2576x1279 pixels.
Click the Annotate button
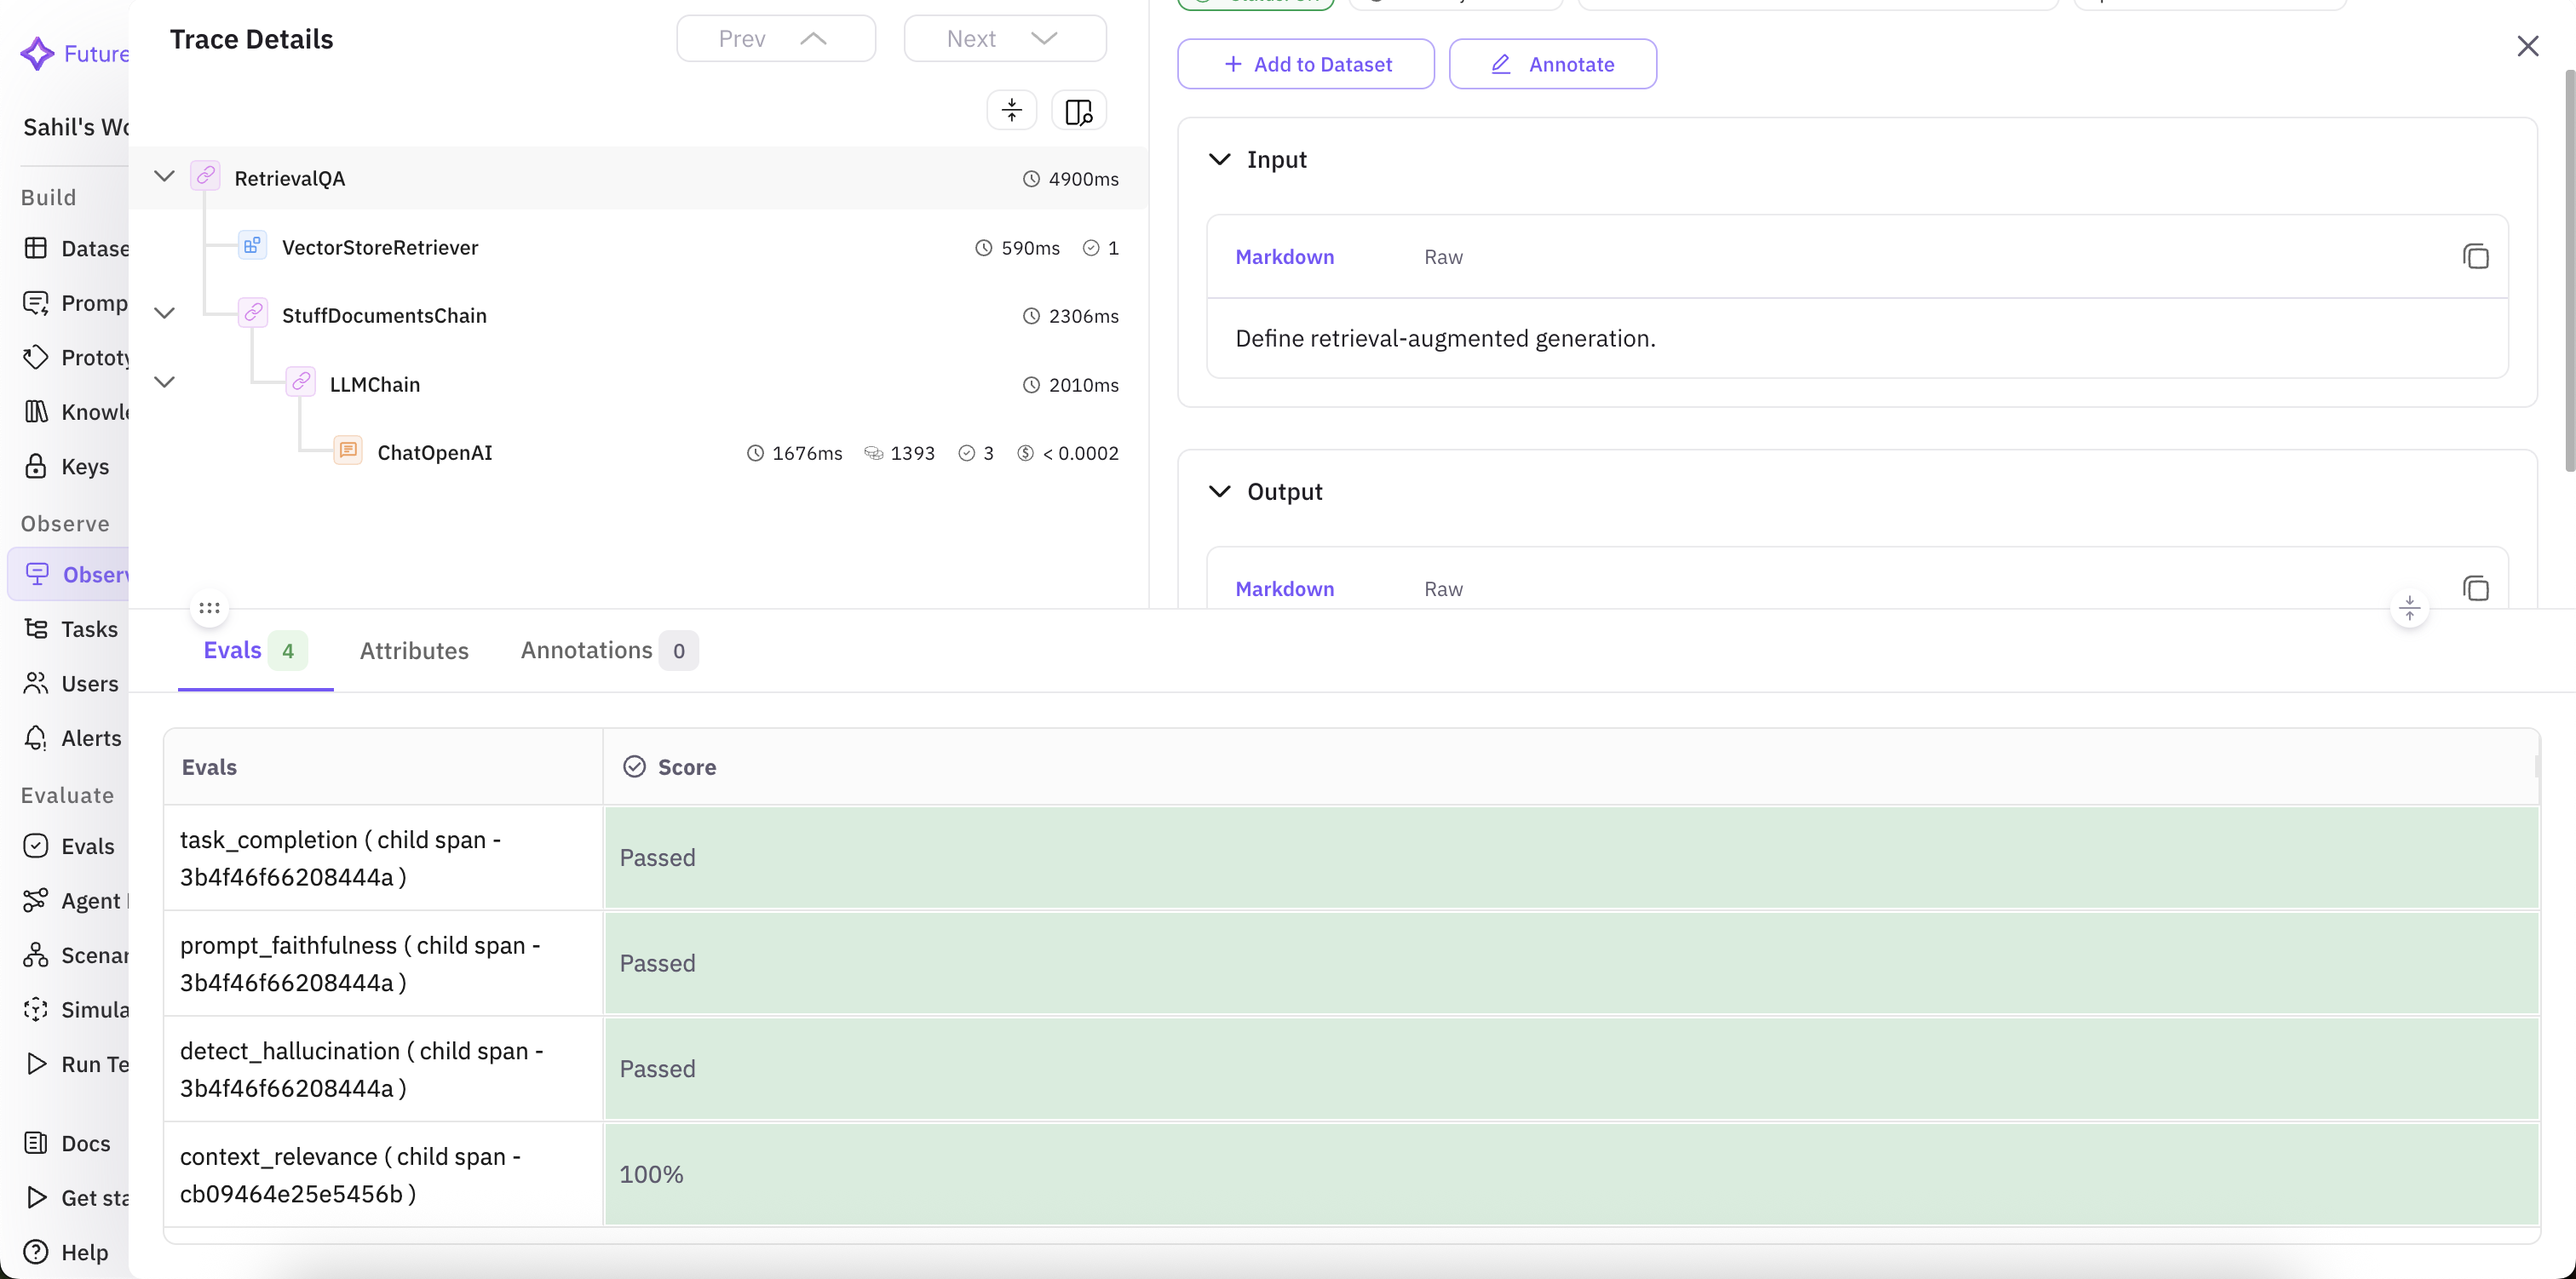1552,63
